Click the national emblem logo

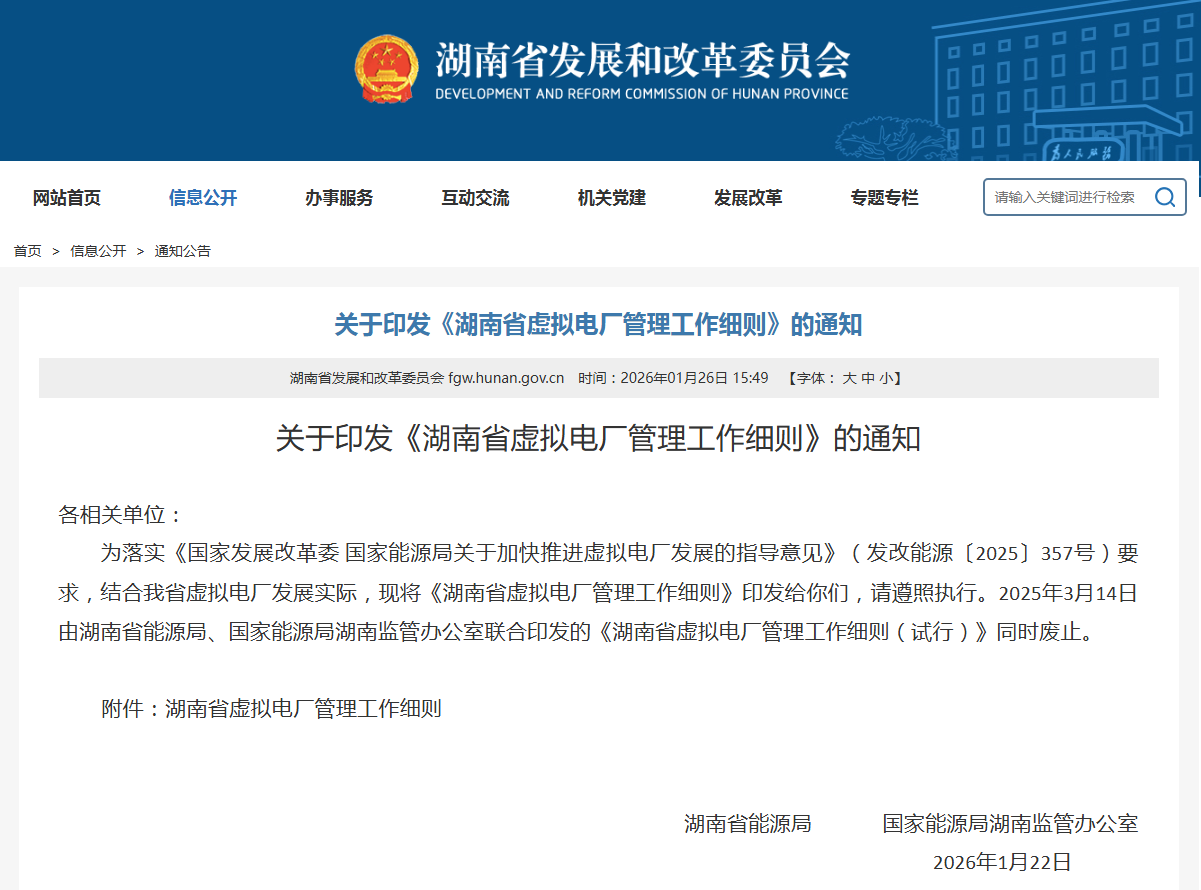click(x=385, y=69)
